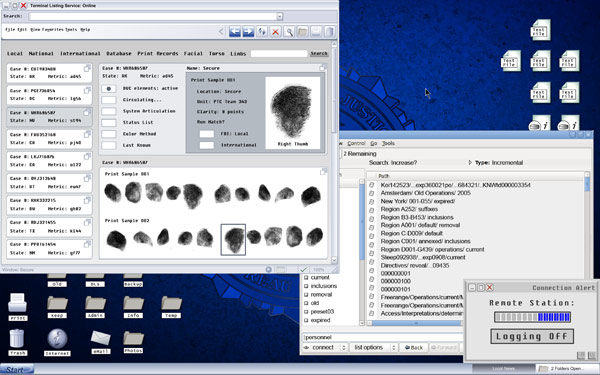Toggle the DOC elements: active checkbox
The height and width of the screenshot is (375, 600).
(x=109, y=88)
